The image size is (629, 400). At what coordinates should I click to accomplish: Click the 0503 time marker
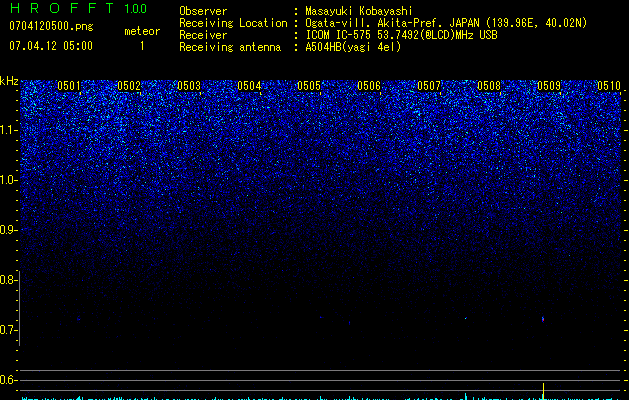pyautogui.click(x=189, y=86)
